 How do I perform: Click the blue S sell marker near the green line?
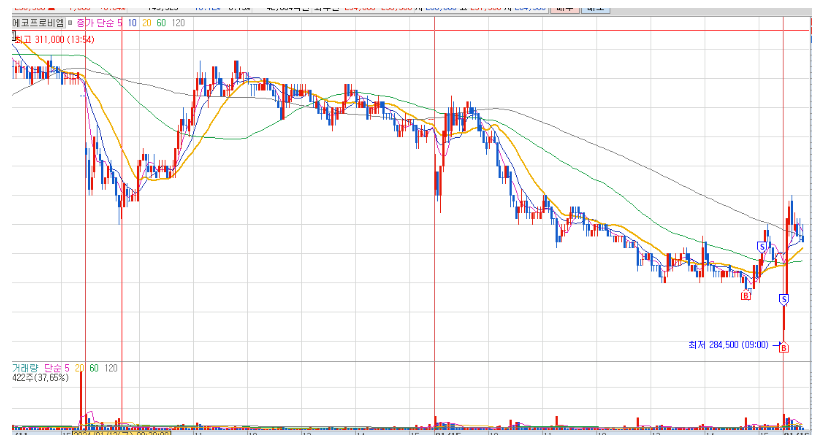(x=762, y=246)
